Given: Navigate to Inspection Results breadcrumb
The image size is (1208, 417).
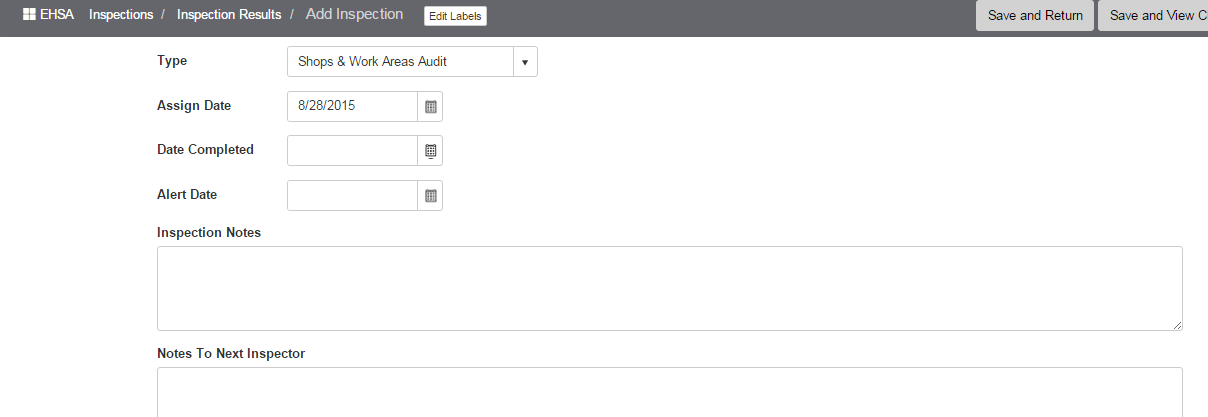Looking at the screenshot, I should 229,15.
